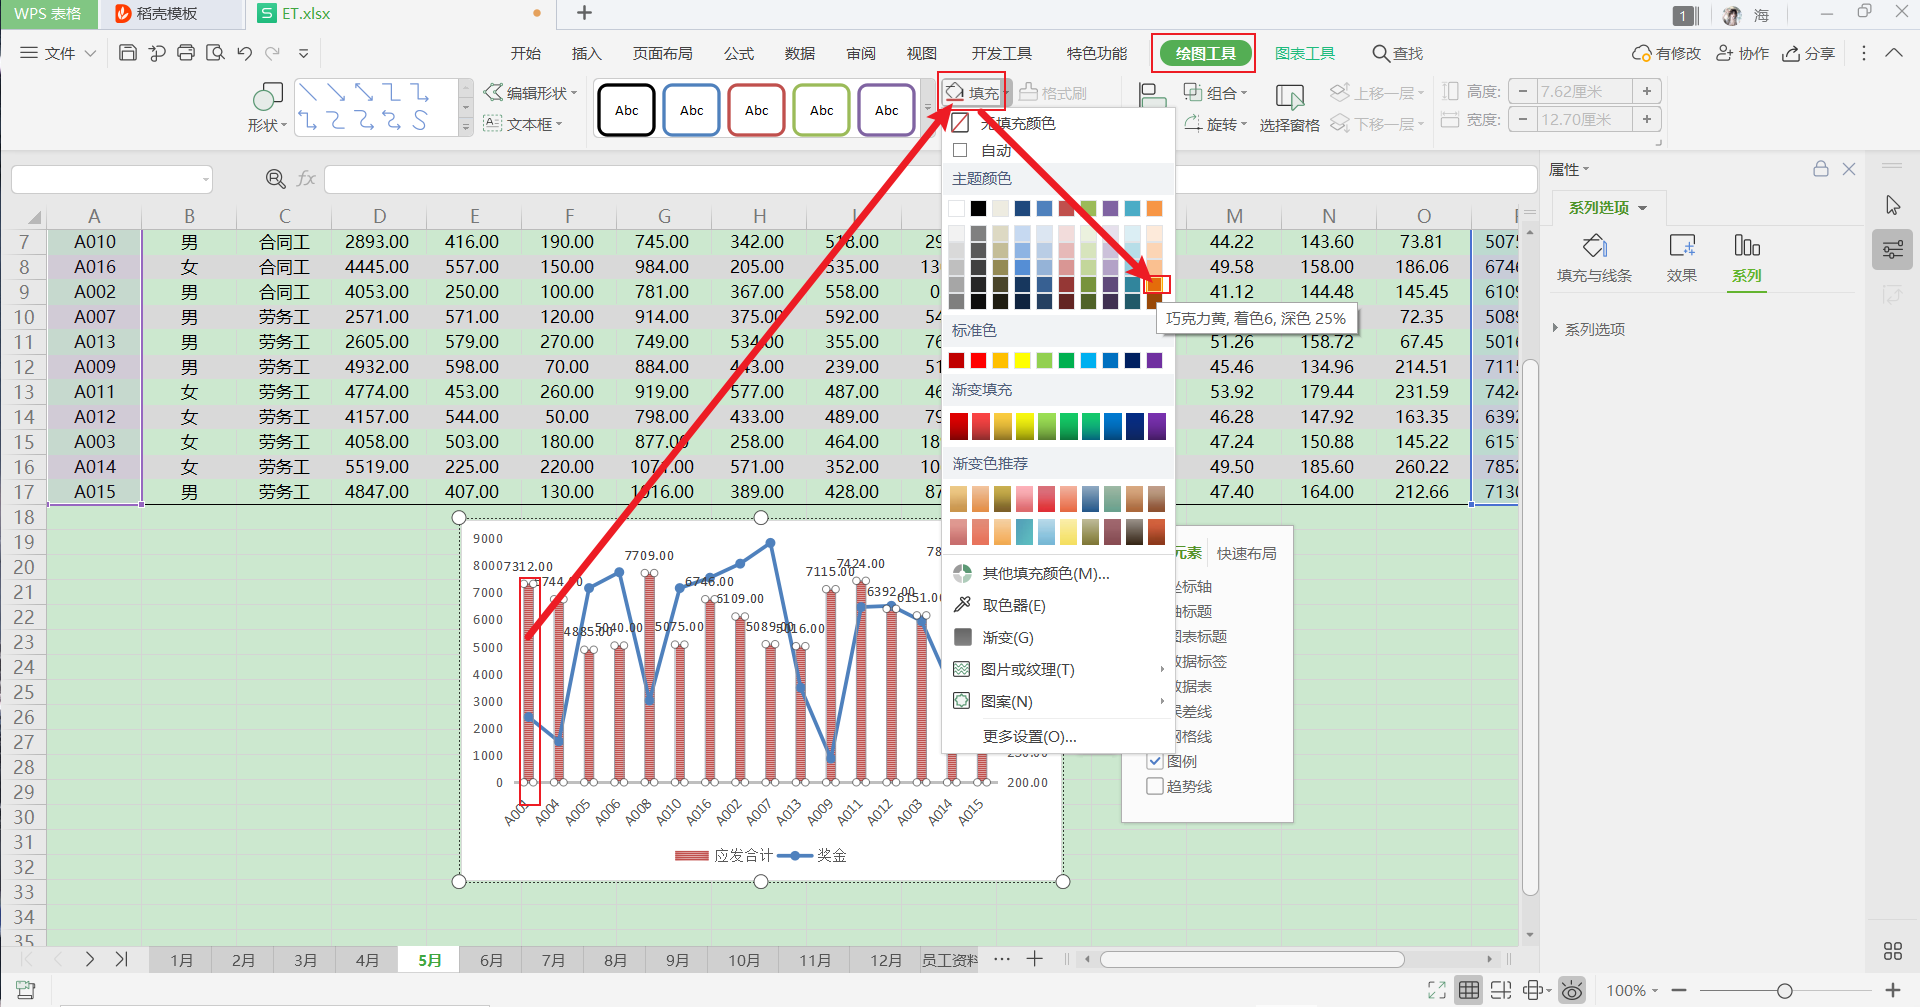Open the 开始 home tab

(x=525, y=53)
